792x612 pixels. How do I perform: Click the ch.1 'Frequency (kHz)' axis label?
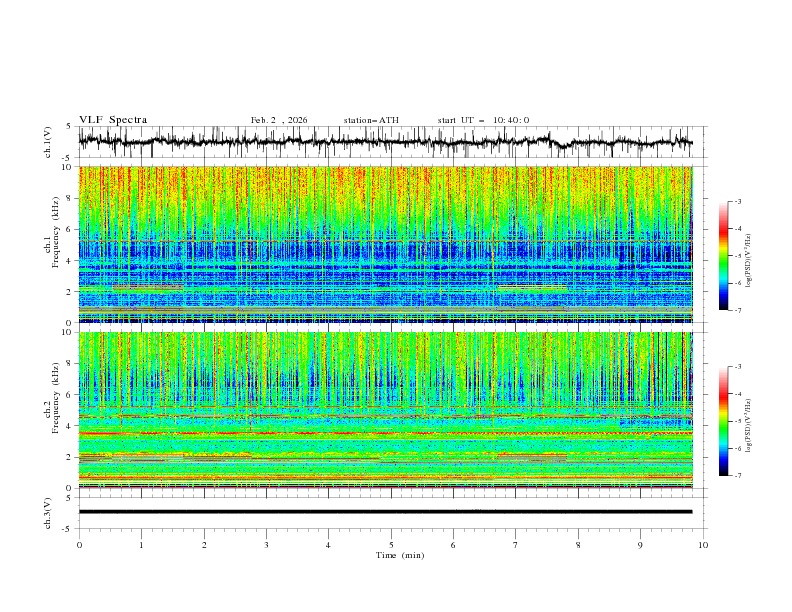click(55, 233)
